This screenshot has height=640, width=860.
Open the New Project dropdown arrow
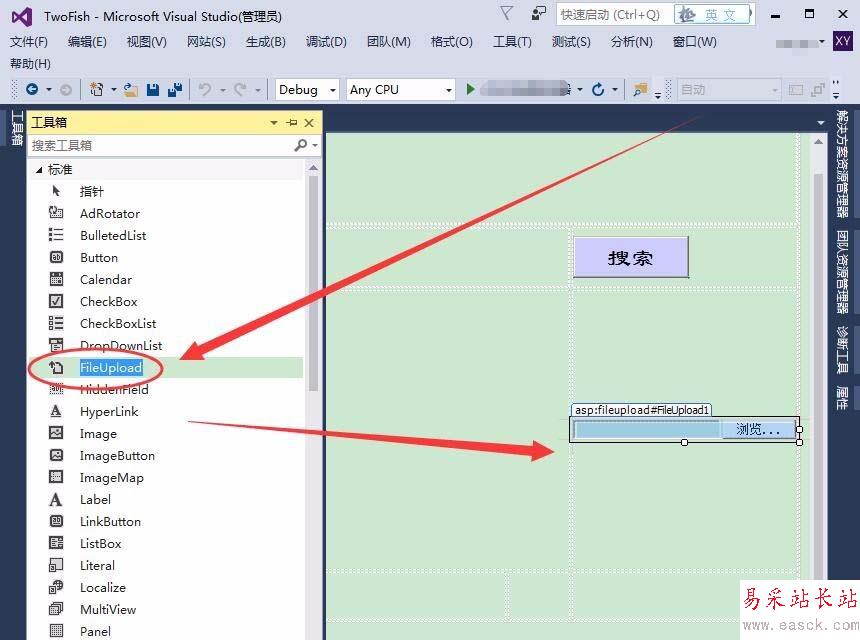click(114, 89)
